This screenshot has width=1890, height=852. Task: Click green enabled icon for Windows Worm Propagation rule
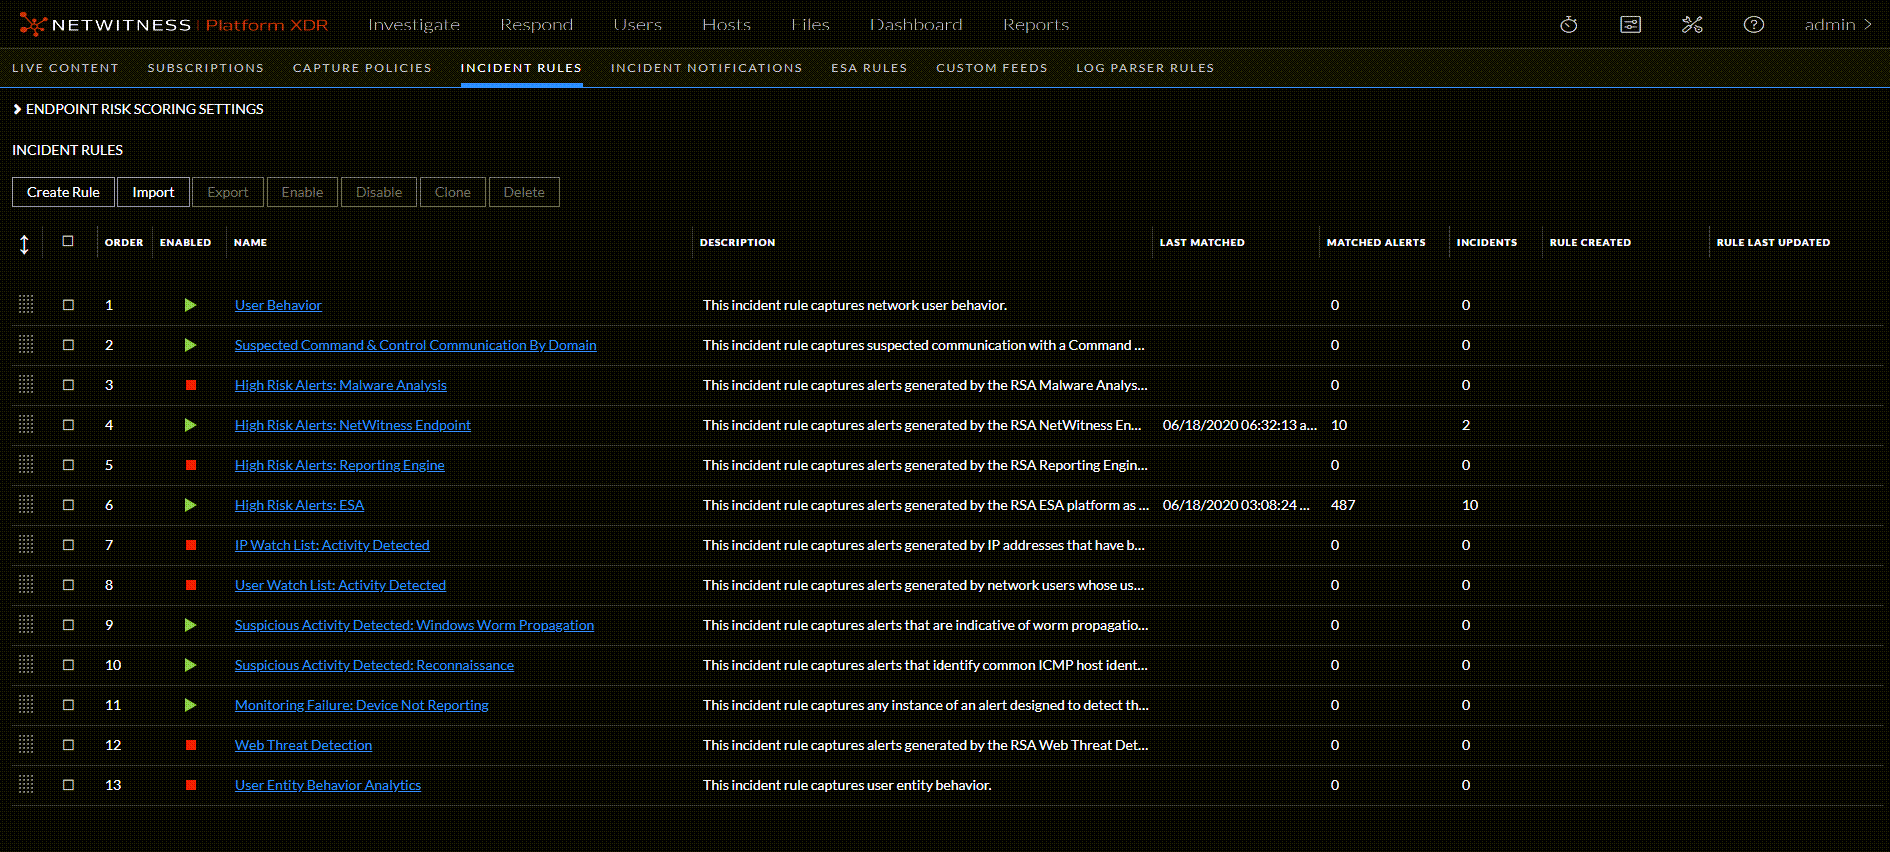[x=190, y=625]
